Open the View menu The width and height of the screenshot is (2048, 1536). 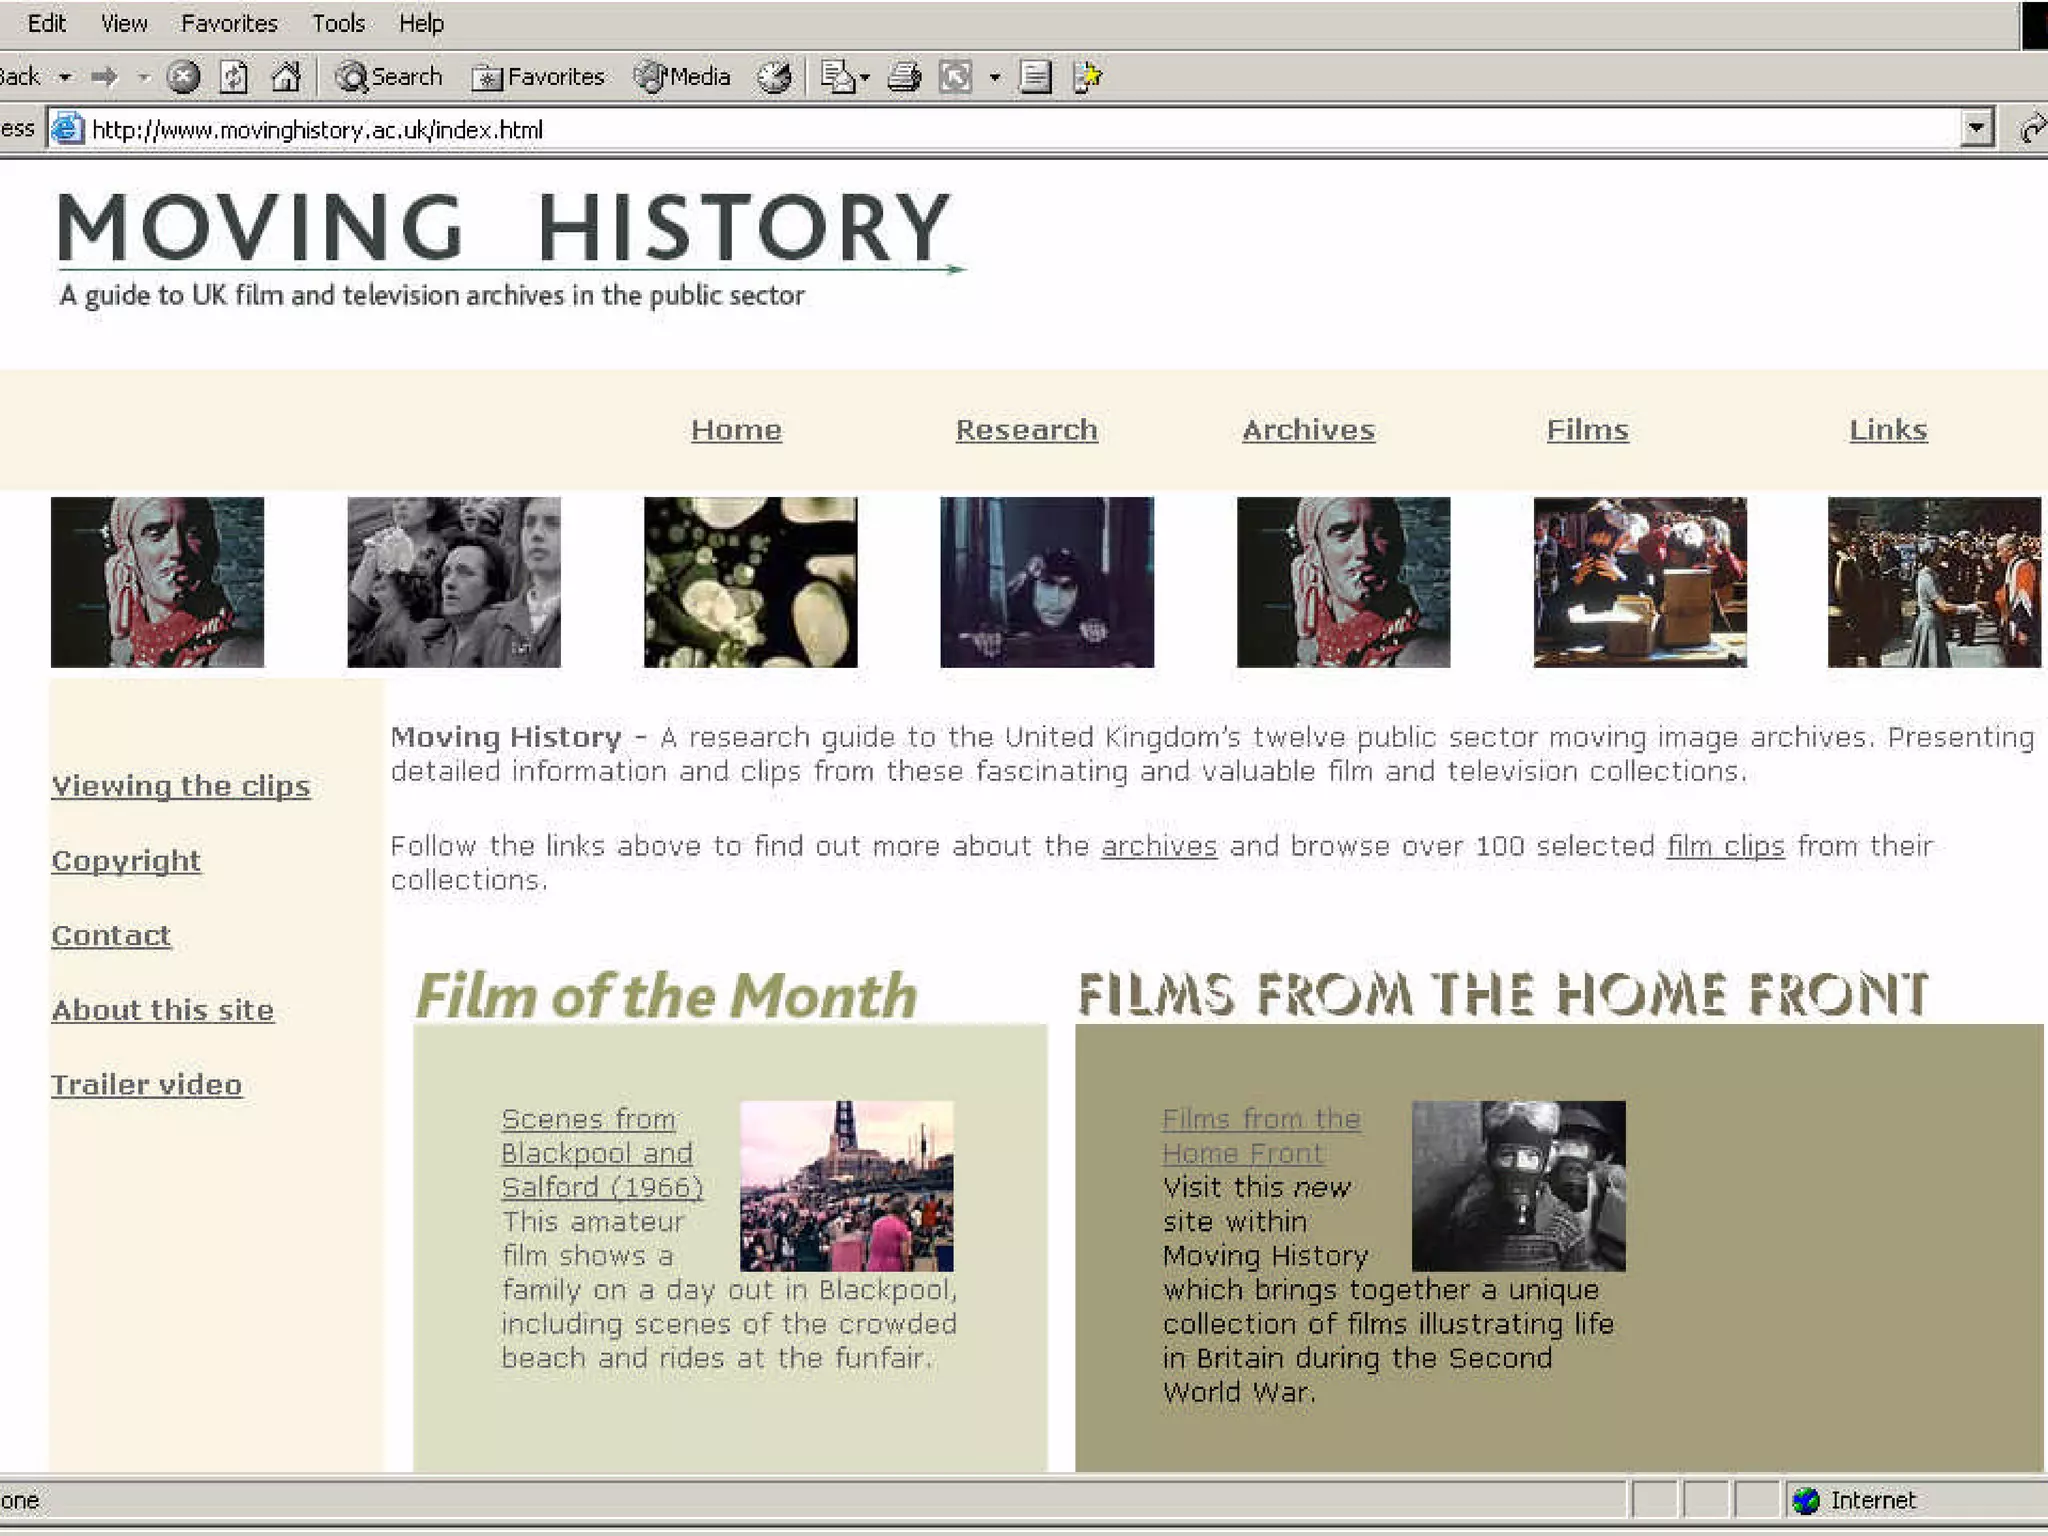124,23
